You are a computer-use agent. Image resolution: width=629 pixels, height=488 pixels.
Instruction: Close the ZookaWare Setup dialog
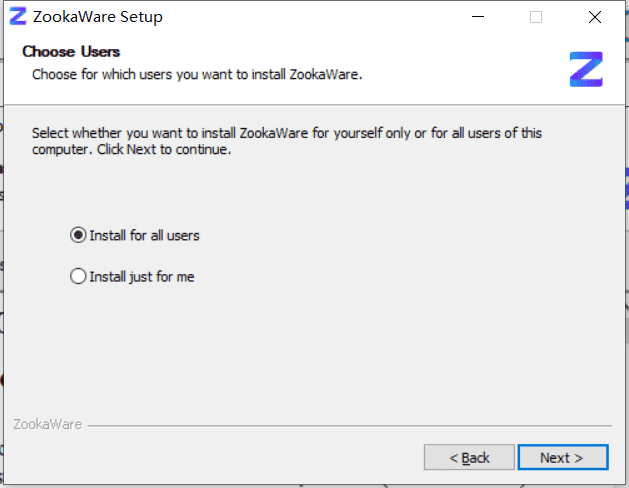(x=595, y=17)
